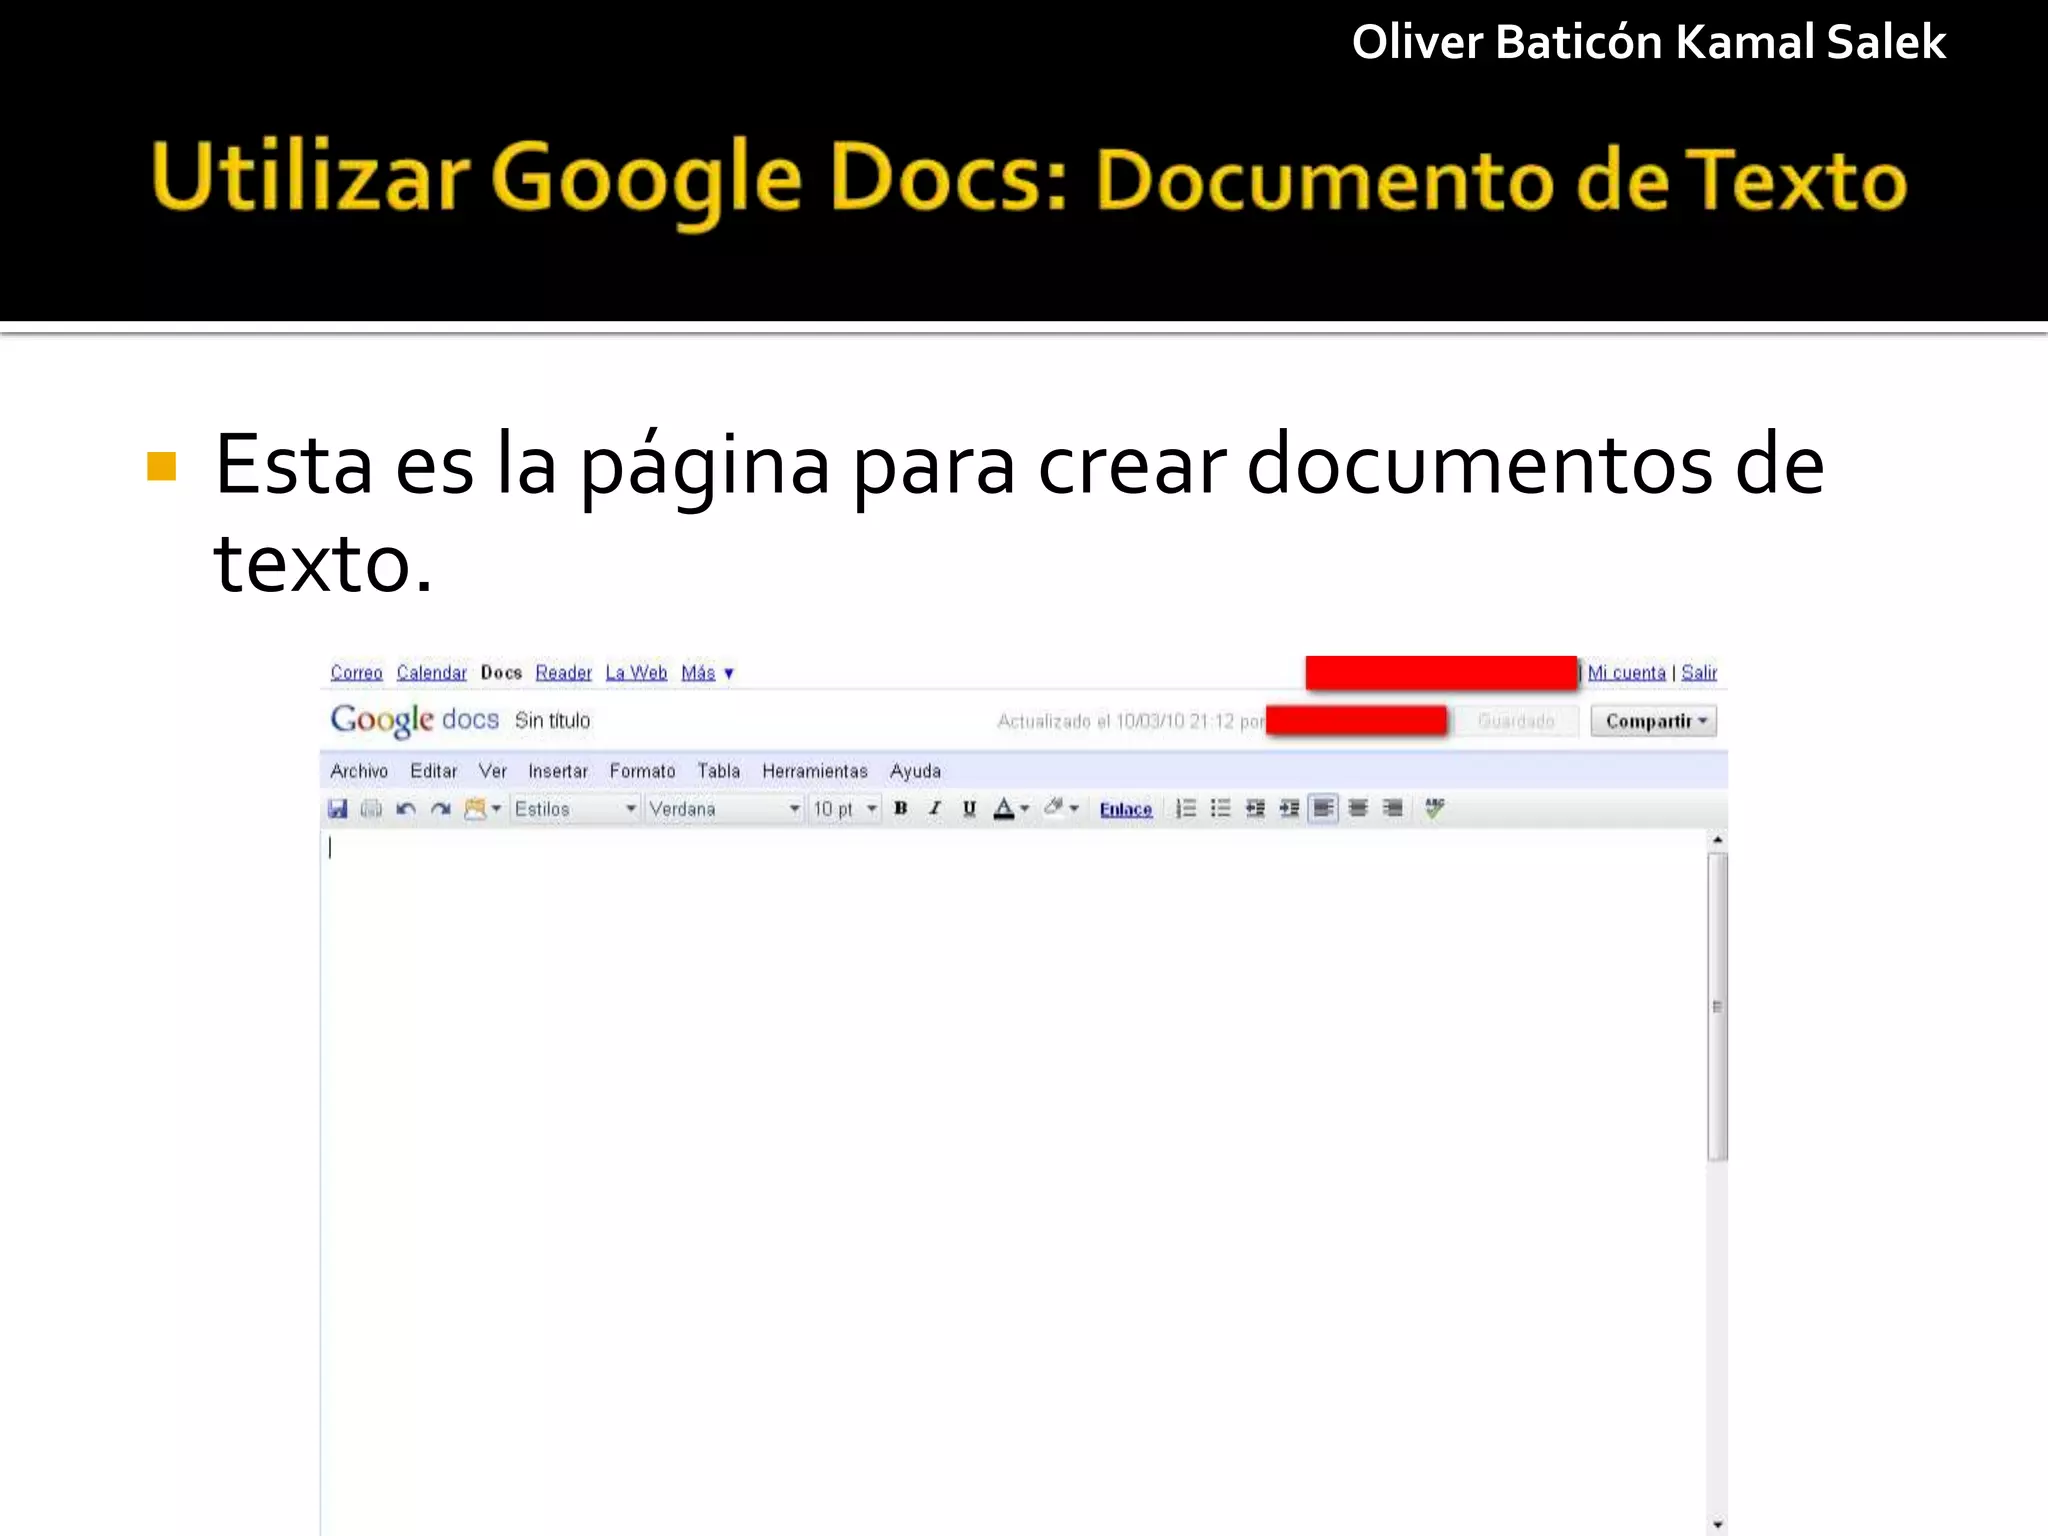Click the Compartir button
Viewport: 2048px width, 1536px height.
[x=1654, y=721]
